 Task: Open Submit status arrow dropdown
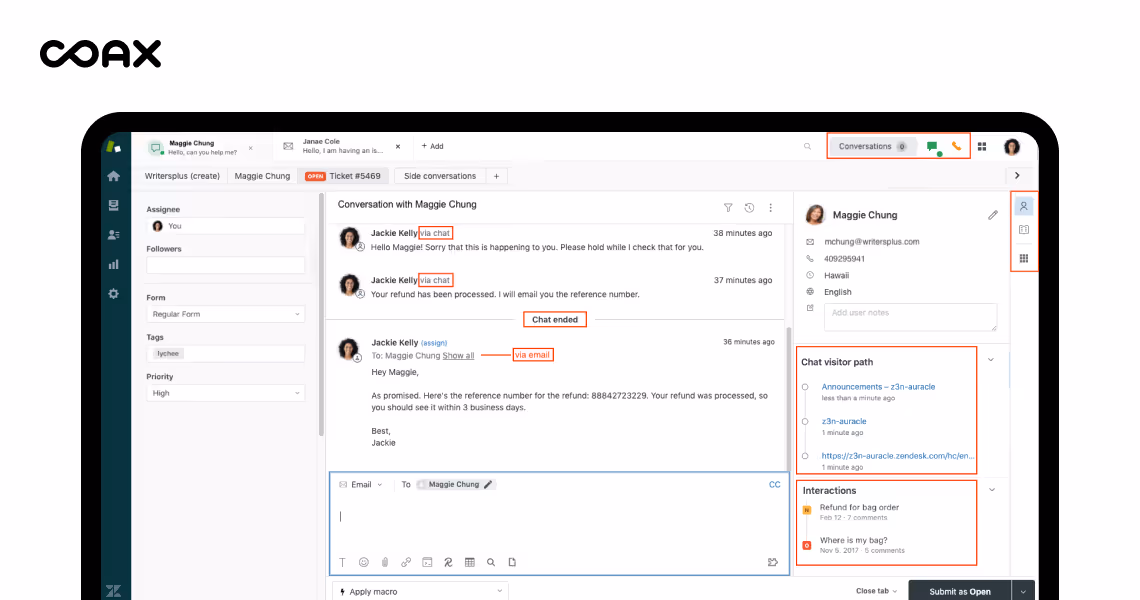[x=1023, y=591]
